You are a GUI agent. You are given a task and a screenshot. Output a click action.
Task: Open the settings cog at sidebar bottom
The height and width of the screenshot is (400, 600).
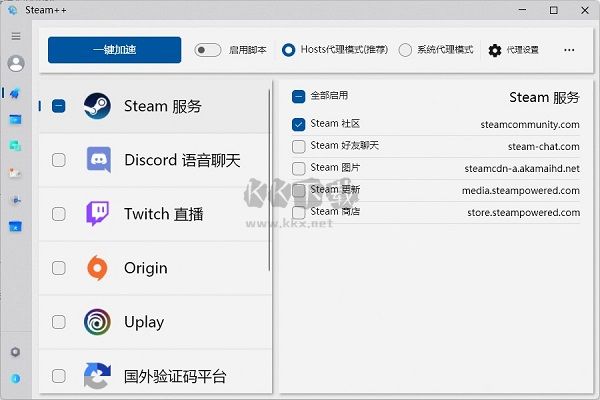click(x=15, y=352)
